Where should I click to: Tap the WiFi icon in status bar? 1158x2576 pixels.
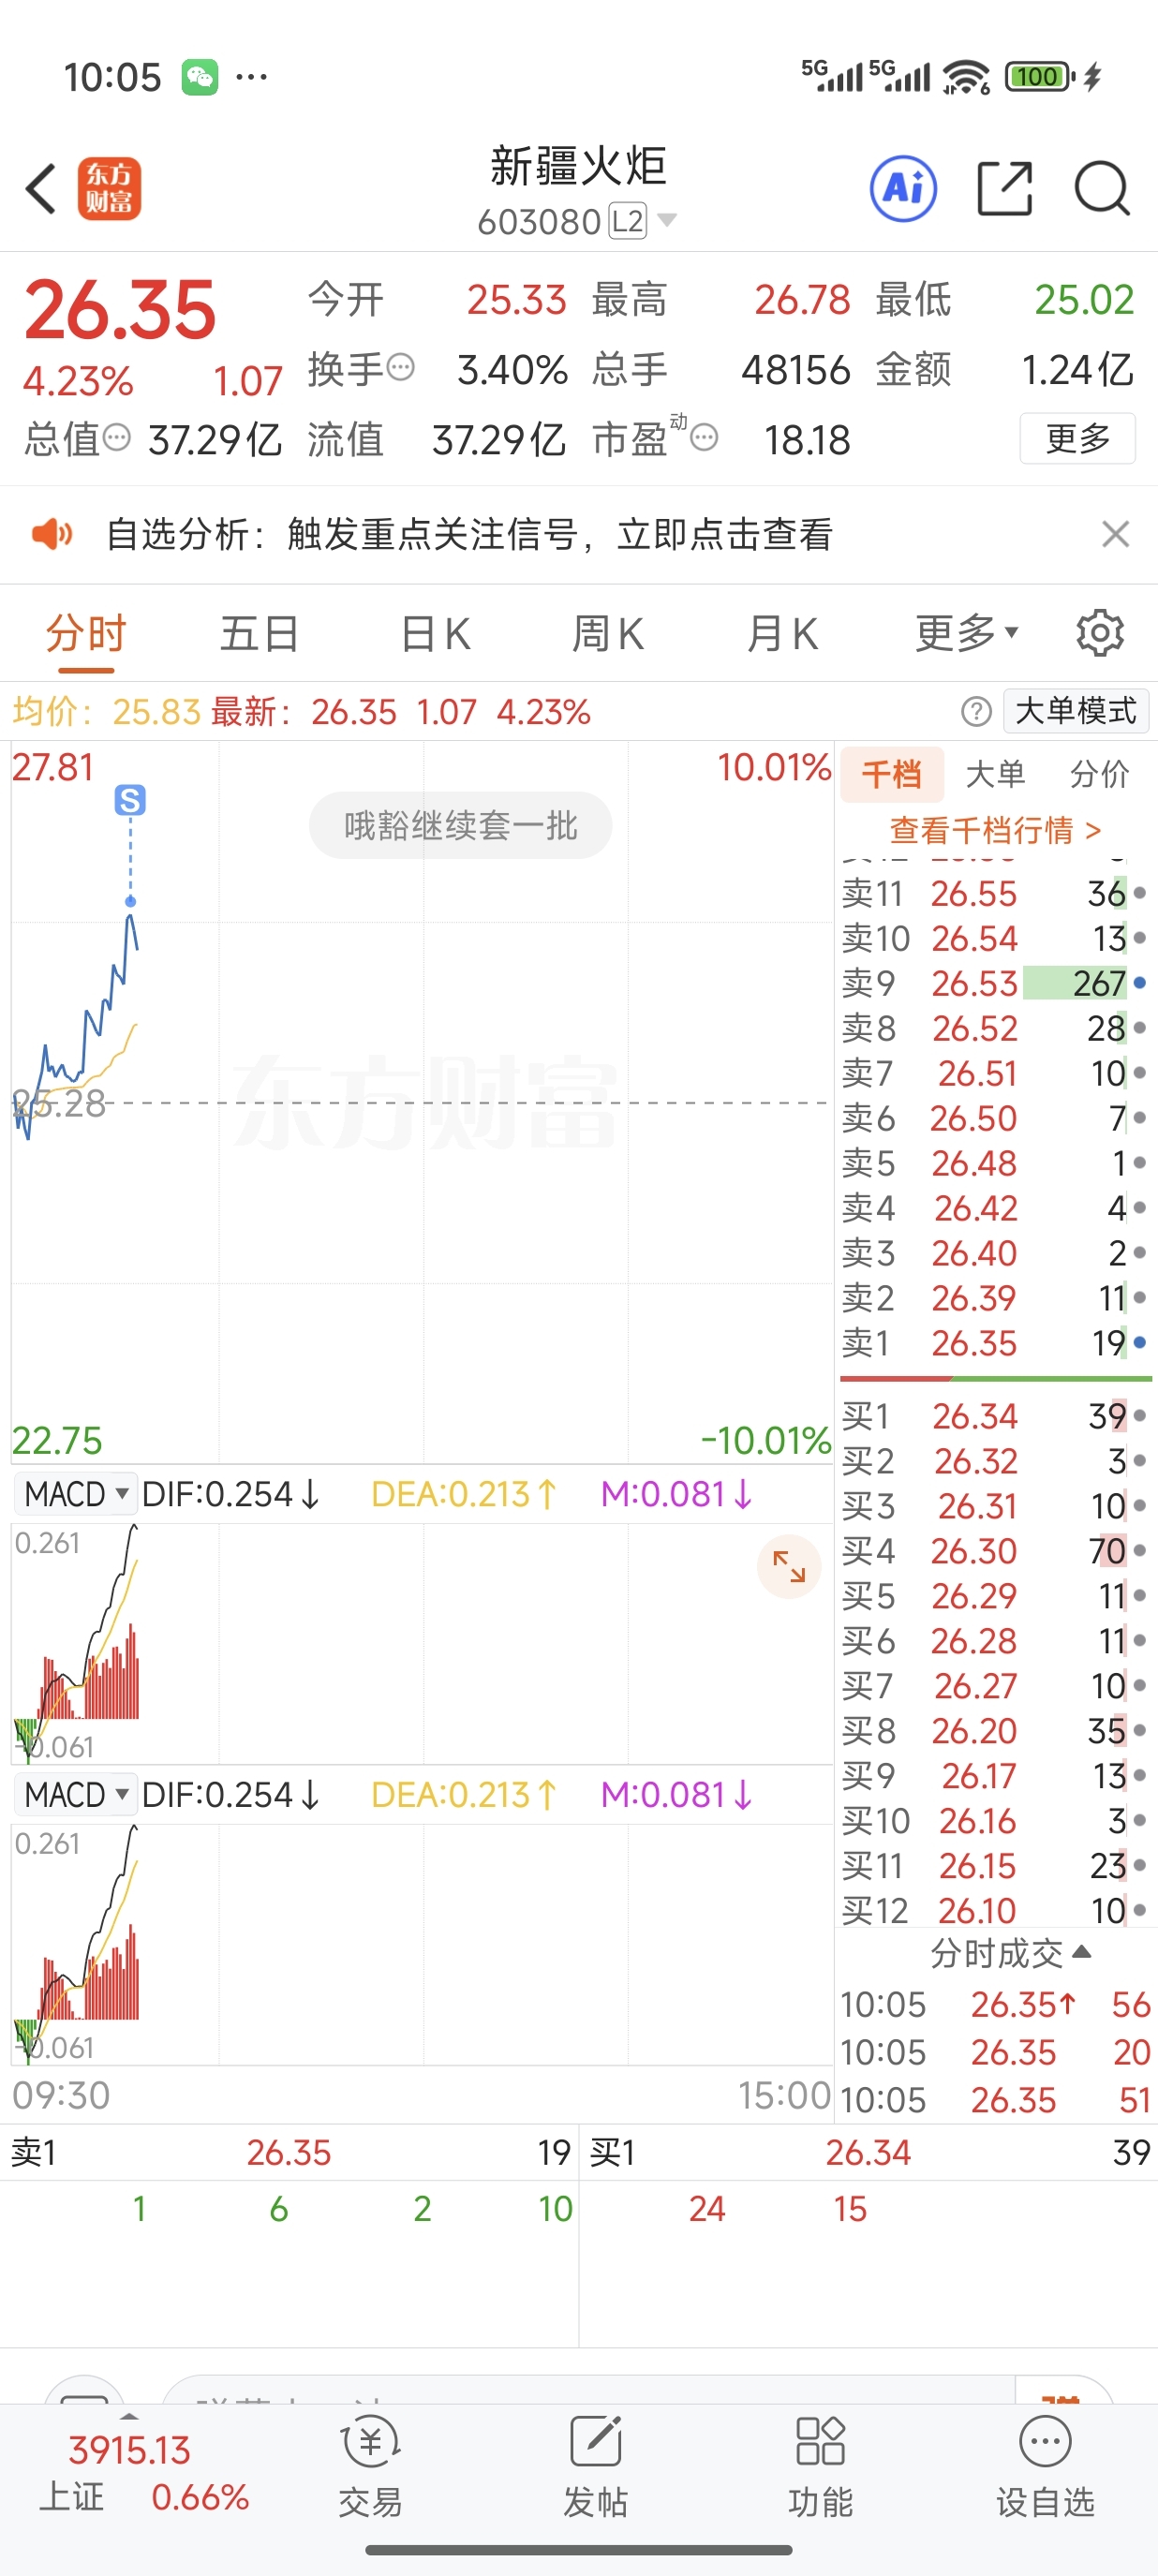coord(966,76)
